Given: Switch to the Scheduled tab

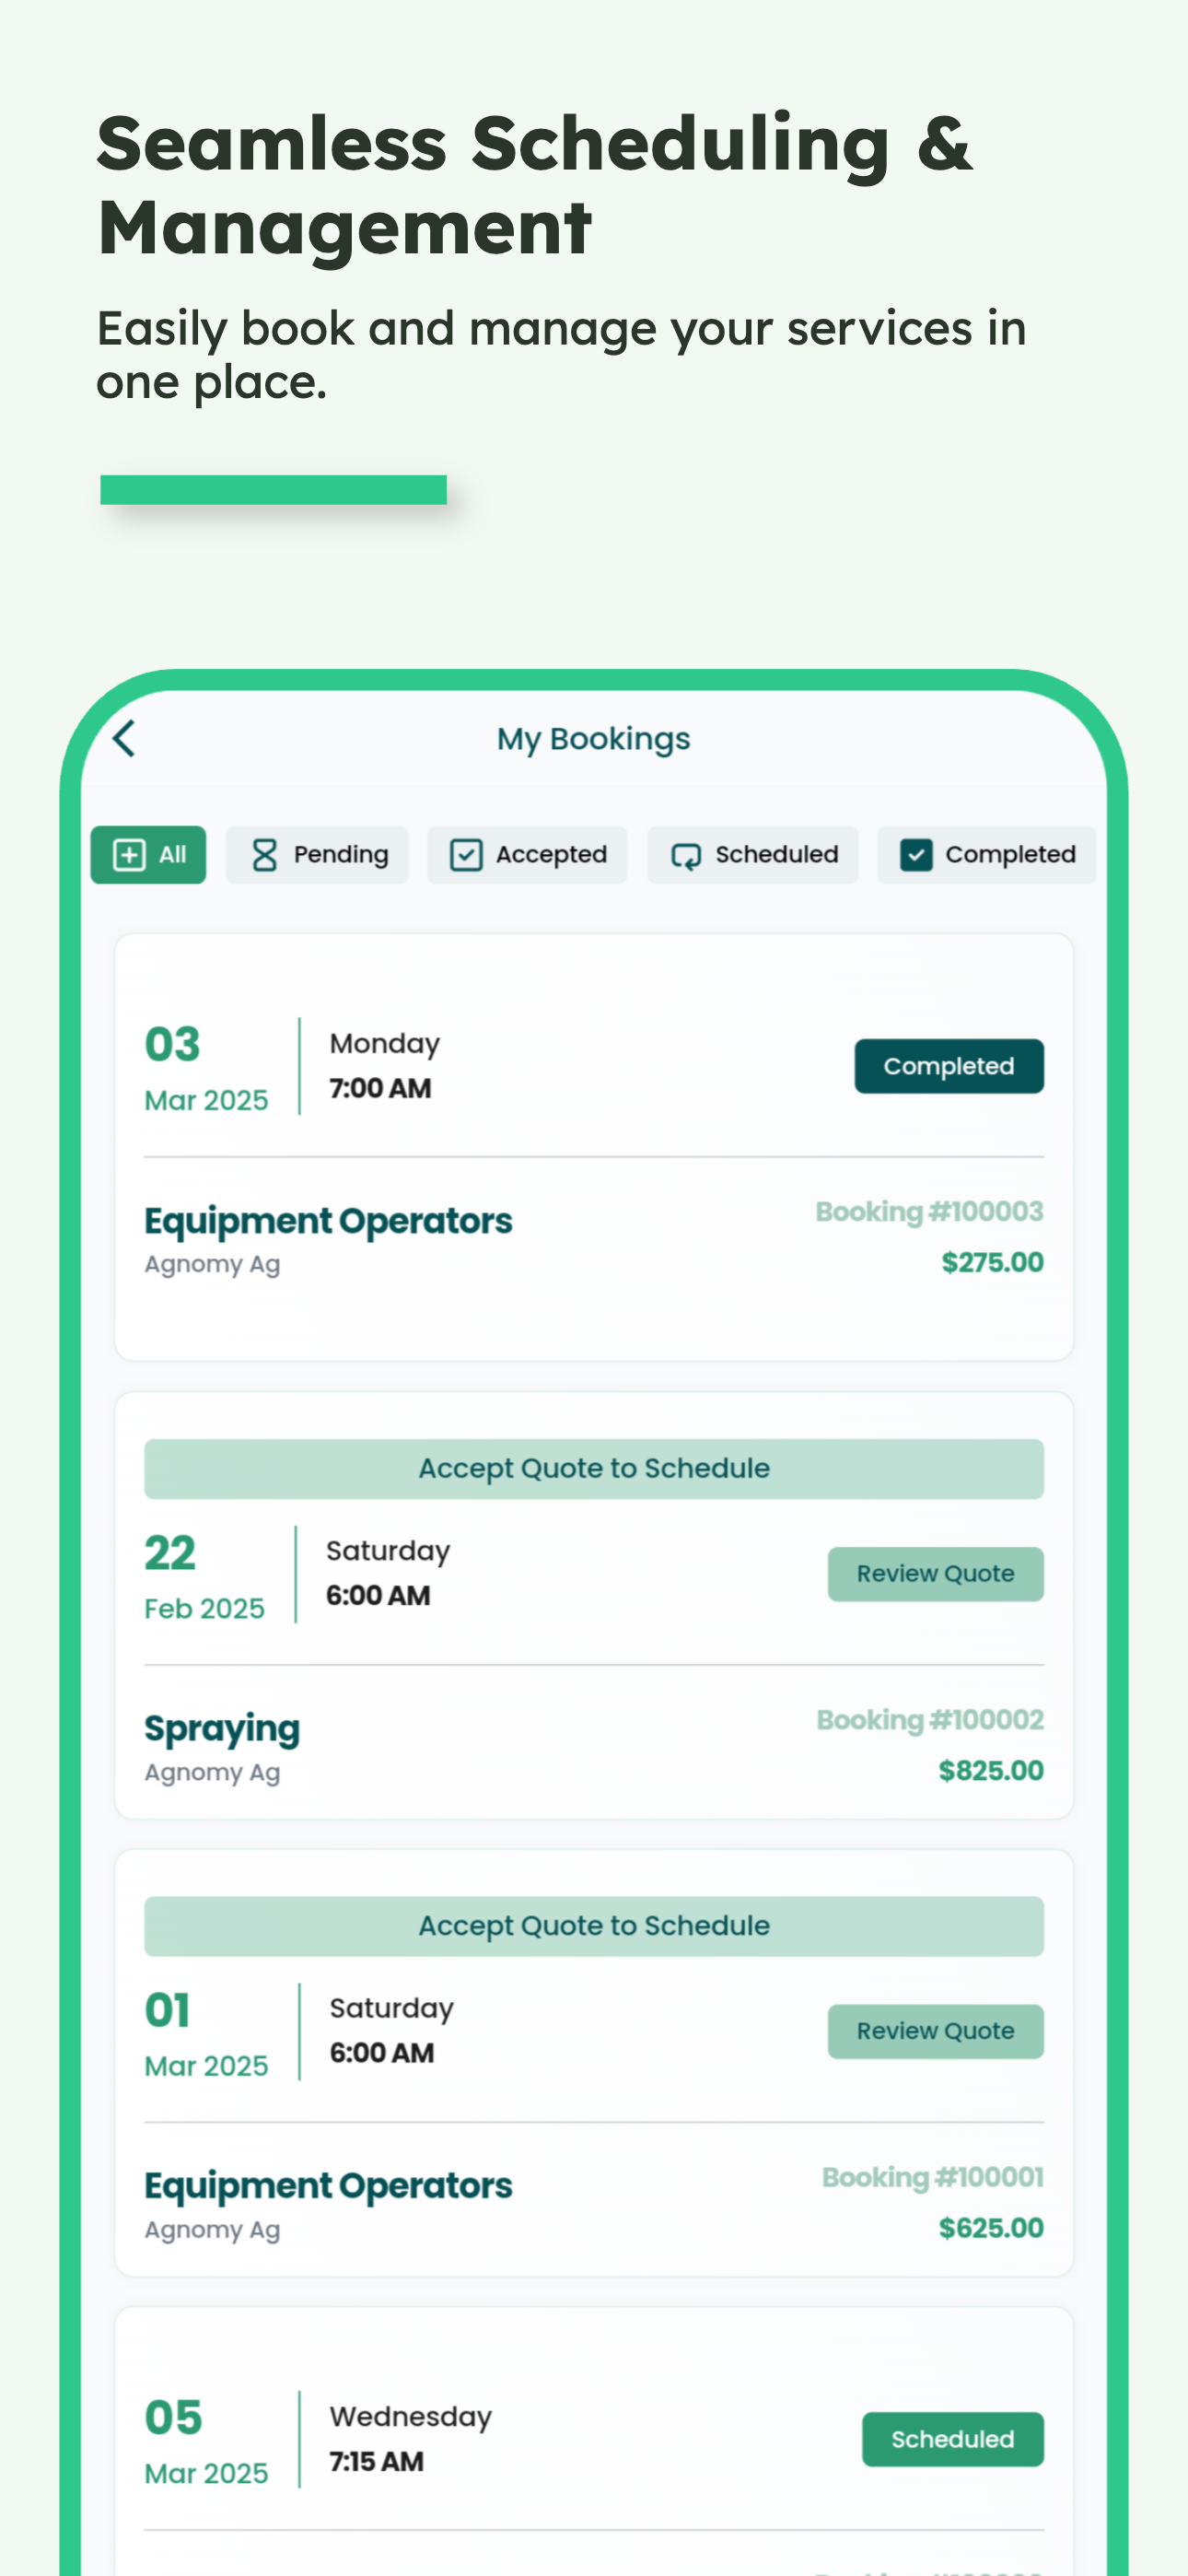Looking at the screenshot, I should 753,855.
